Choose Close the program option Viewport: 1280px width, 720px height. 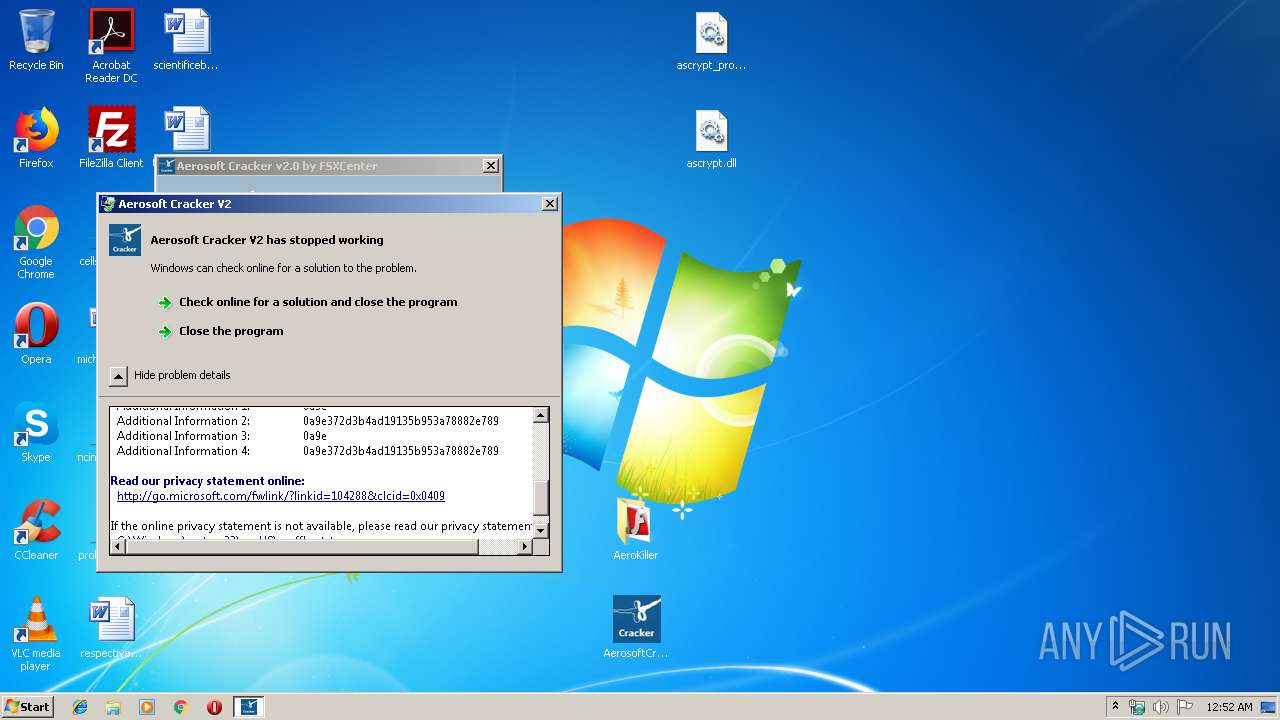231,331
